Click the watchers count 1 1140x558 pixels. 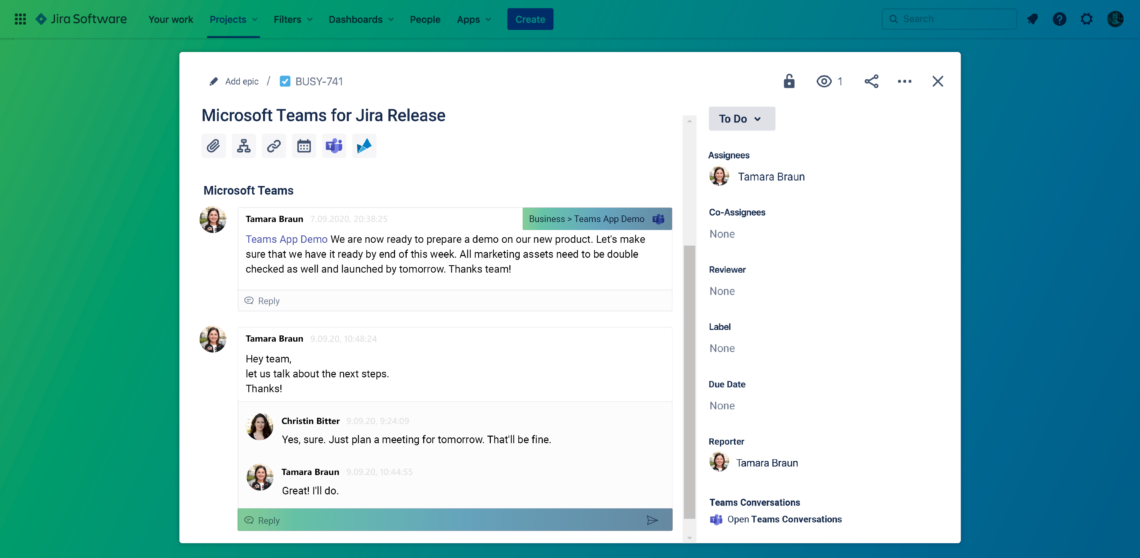click(x=840, y=81)
